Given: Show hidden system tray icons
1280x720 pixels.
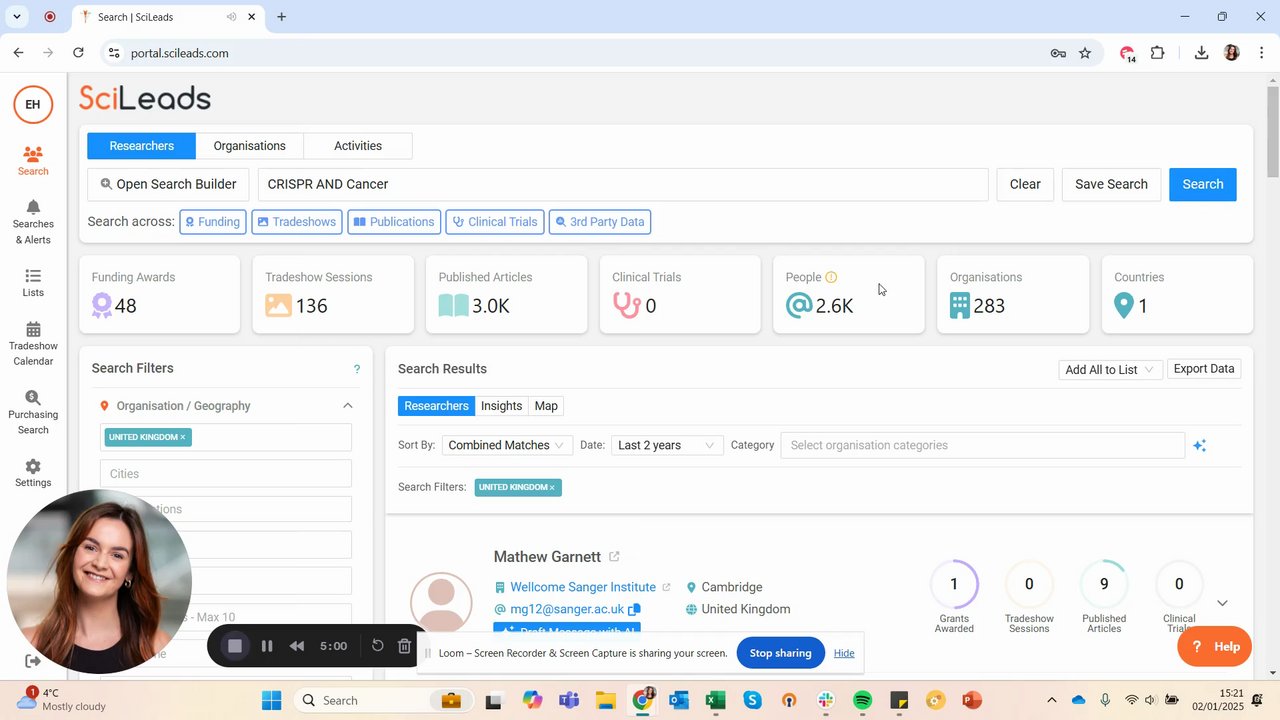Looking at the screenshot, I should (1051, 700).
